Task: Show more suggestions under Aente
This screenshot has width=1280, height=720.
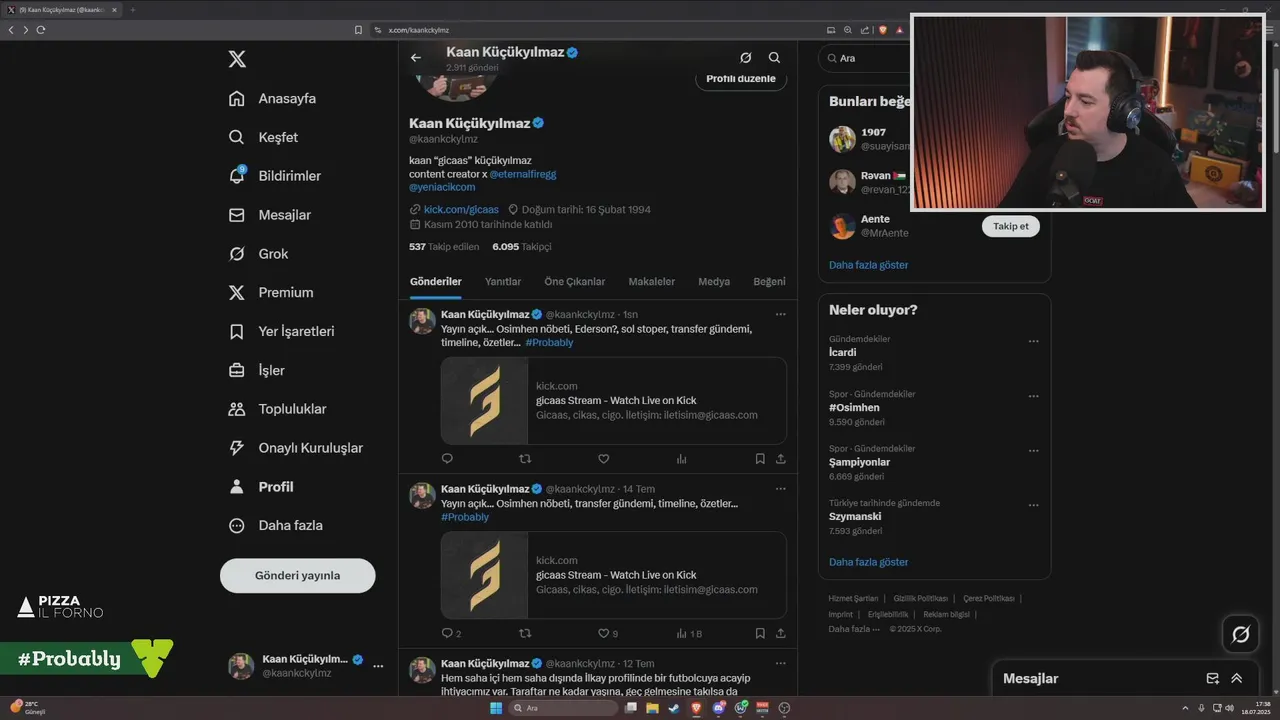Action: [868, 265]
